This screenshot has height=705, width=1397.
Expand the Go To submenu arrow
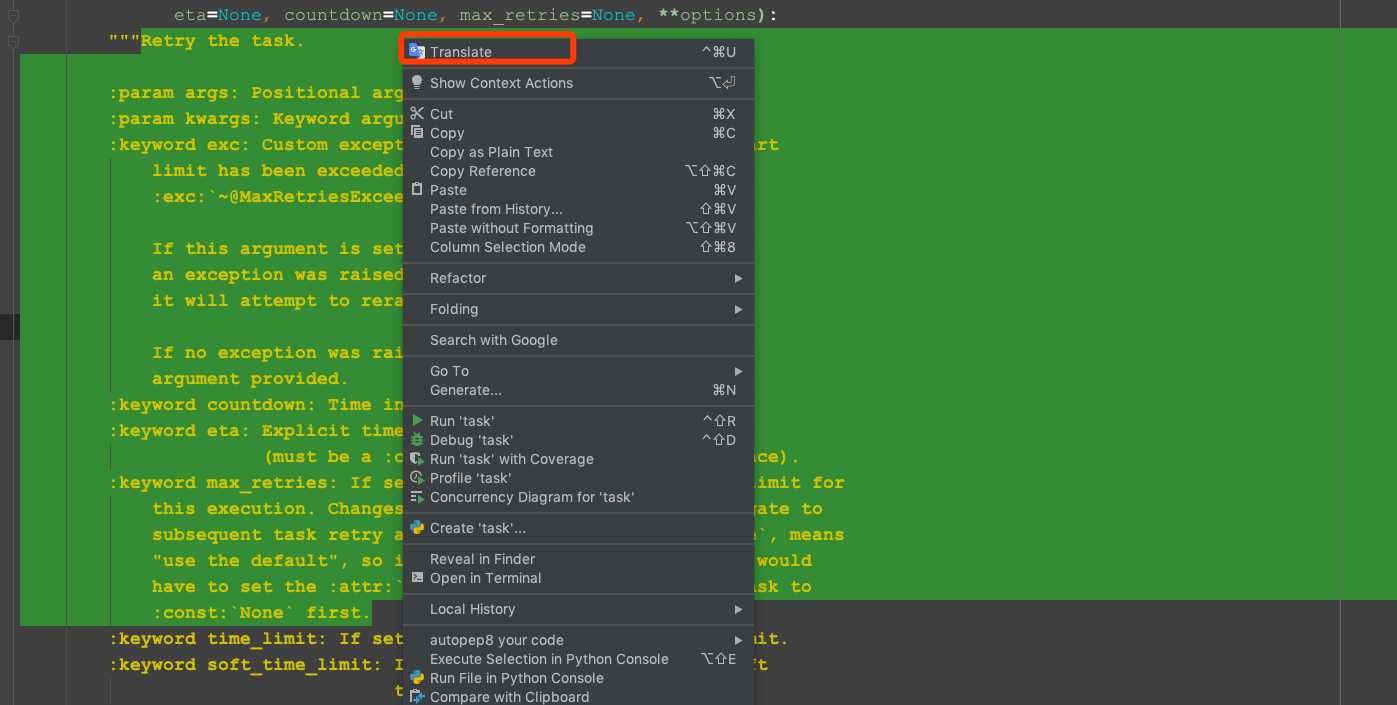tap(738, 371)
